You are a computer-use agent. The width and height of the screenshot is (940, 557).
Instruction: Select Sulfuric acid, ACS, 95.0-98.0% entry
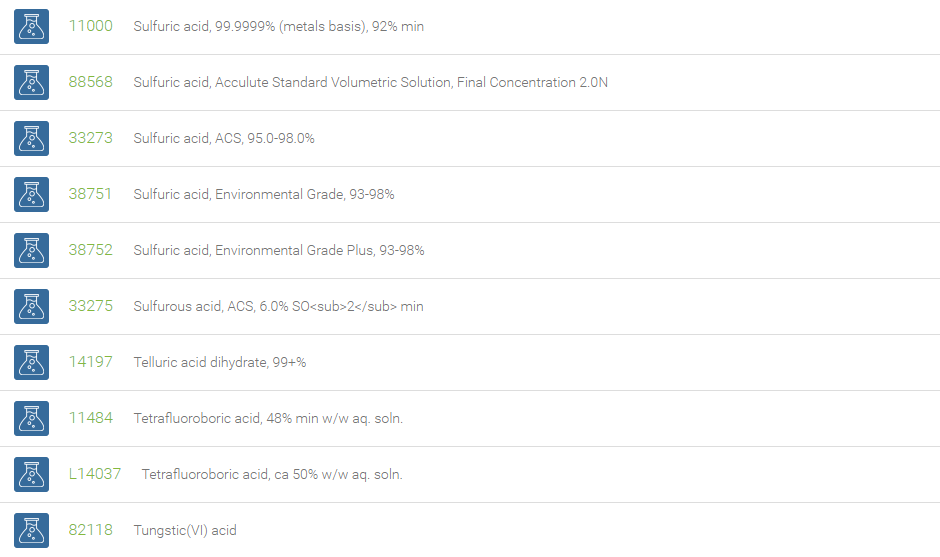(x=224, y=139)
